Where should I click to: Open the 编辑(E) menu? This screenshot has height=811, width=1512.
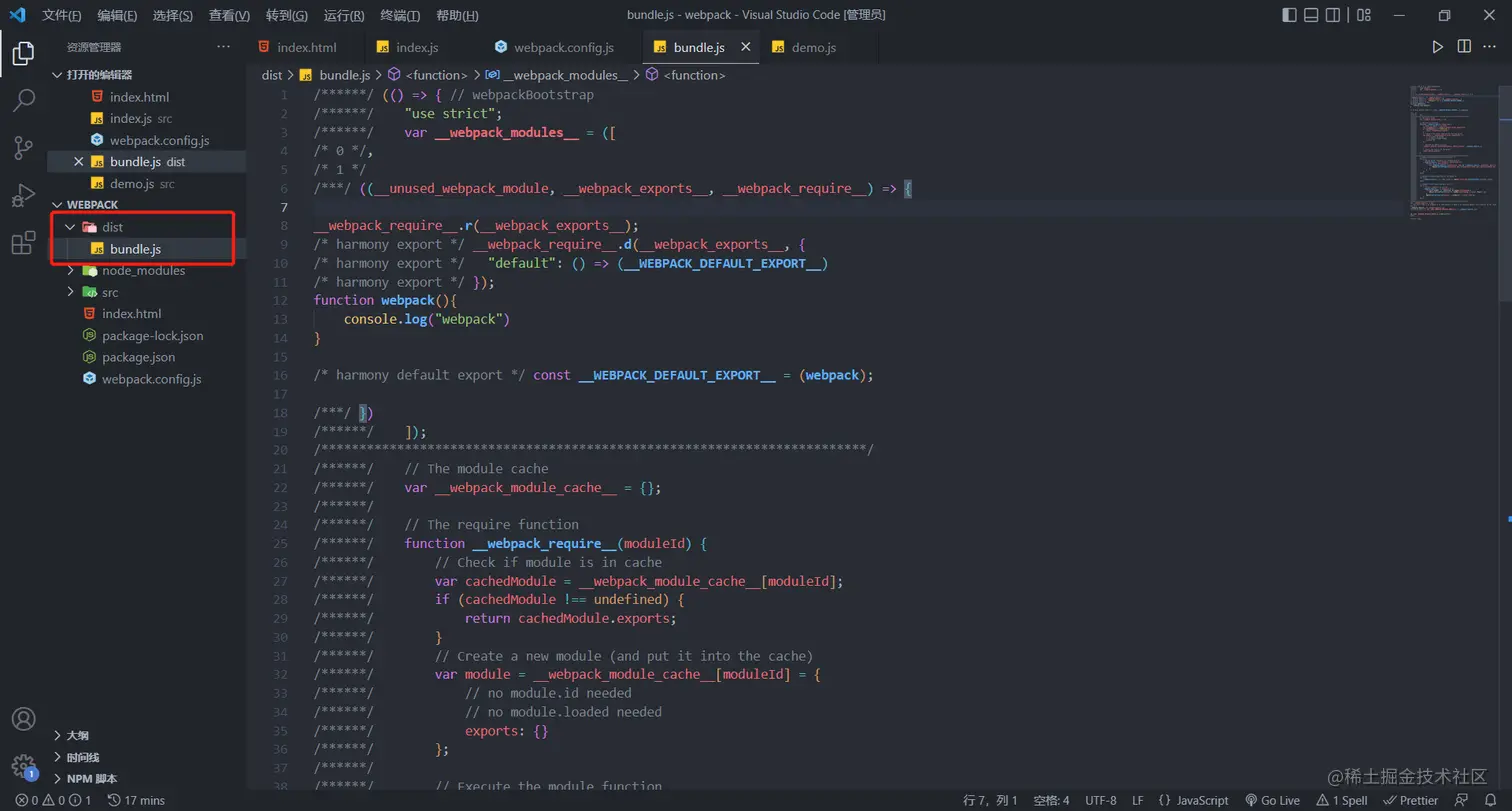click(x=118, y=16)
